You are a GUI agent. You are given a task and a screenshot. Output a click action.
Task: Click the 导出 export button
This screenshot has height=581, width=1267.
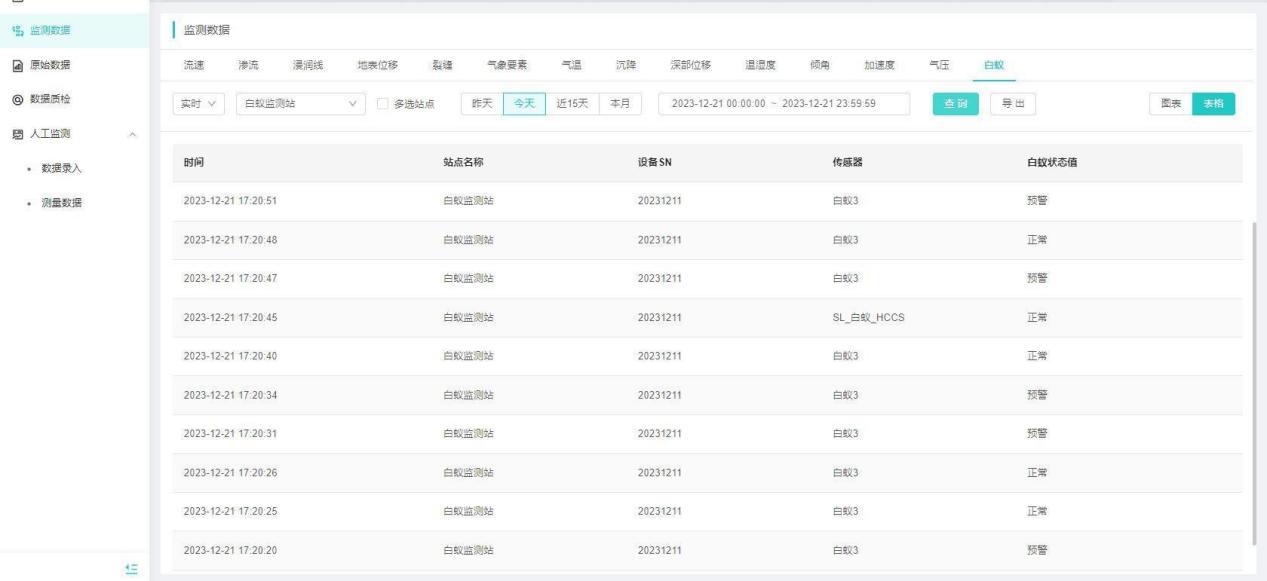(x=1012, y=105)
